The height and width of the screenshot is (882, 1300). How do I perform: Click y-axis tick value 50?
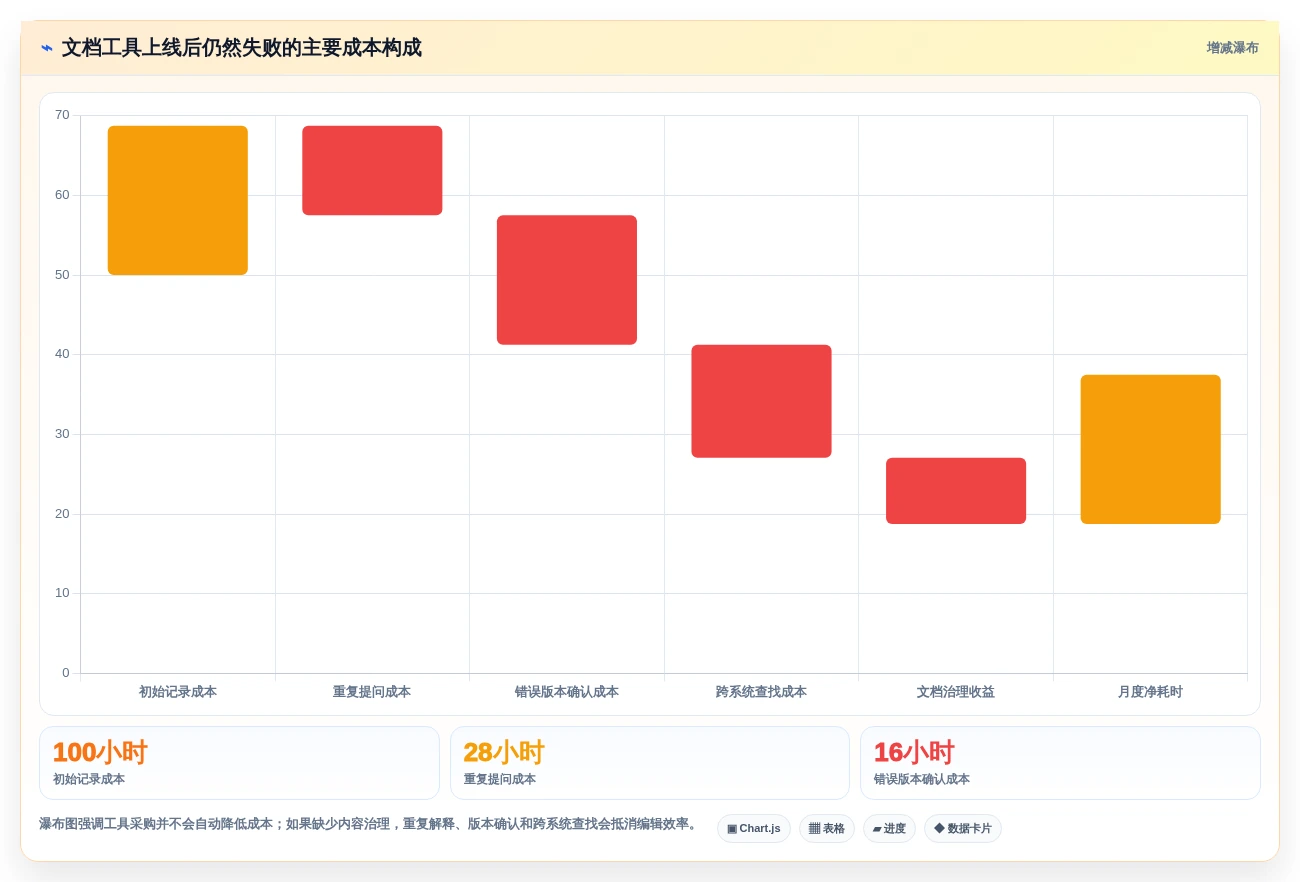click(62, 275)
